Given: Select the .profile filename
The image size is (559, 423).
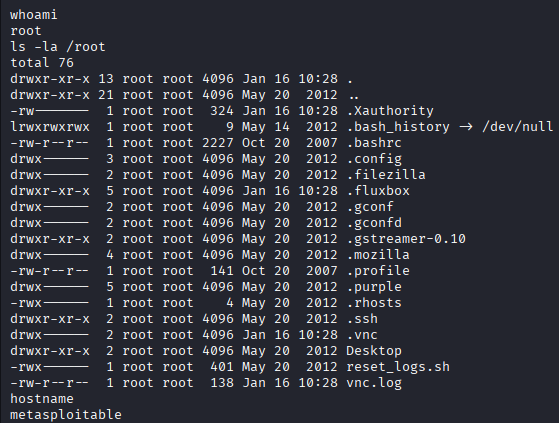Looking at the screenshot, I should [x=378, y=271].
